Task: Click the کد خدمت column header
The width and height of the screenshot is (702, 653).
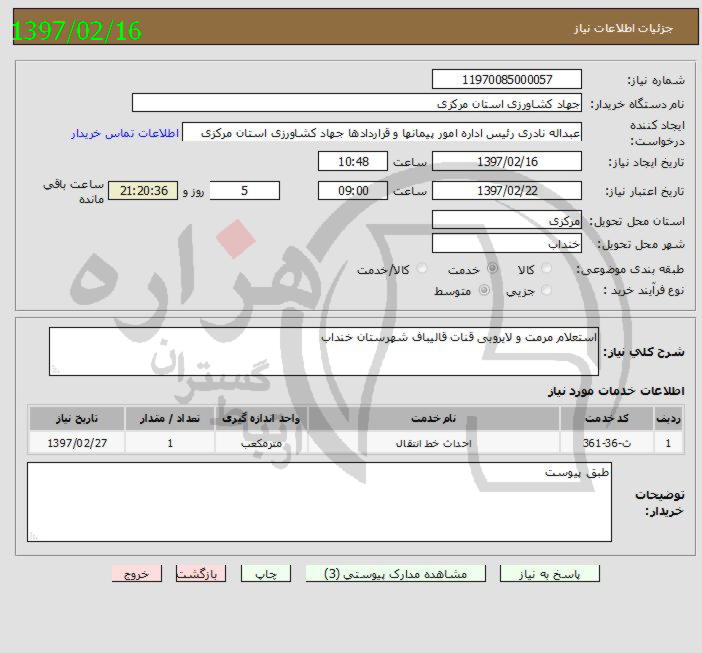Action: tap(607, 418)
